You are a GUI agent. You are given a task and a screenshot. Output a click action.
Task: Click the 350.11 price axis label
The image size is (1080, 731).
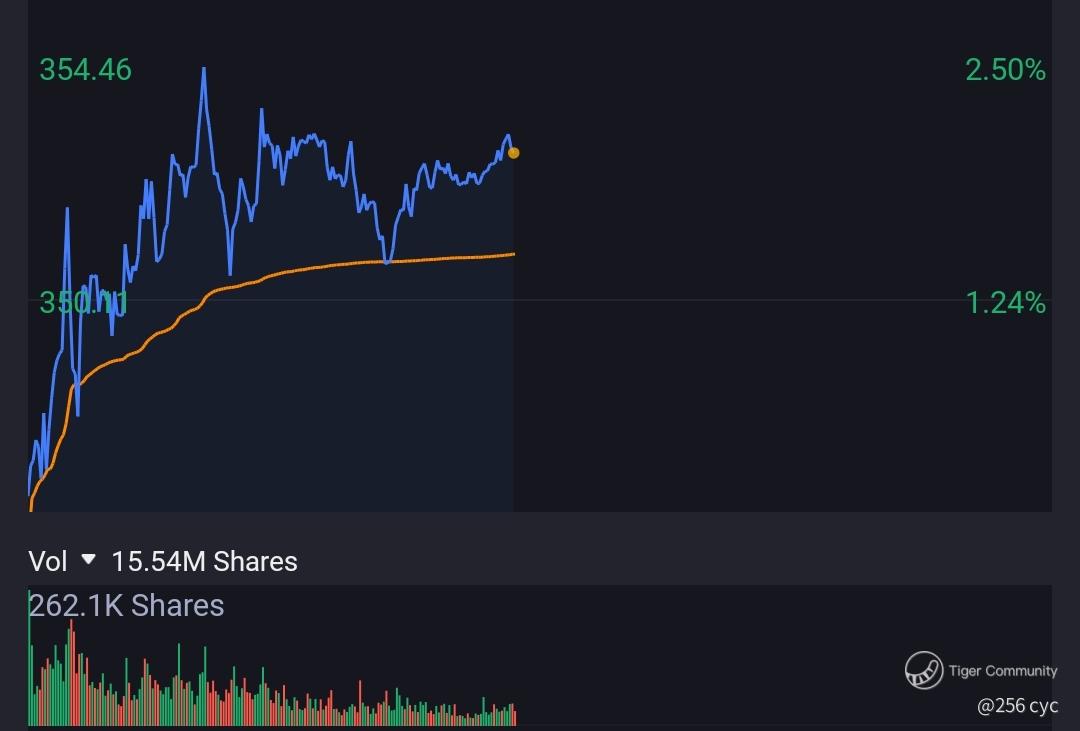click(x=83, y=303)
